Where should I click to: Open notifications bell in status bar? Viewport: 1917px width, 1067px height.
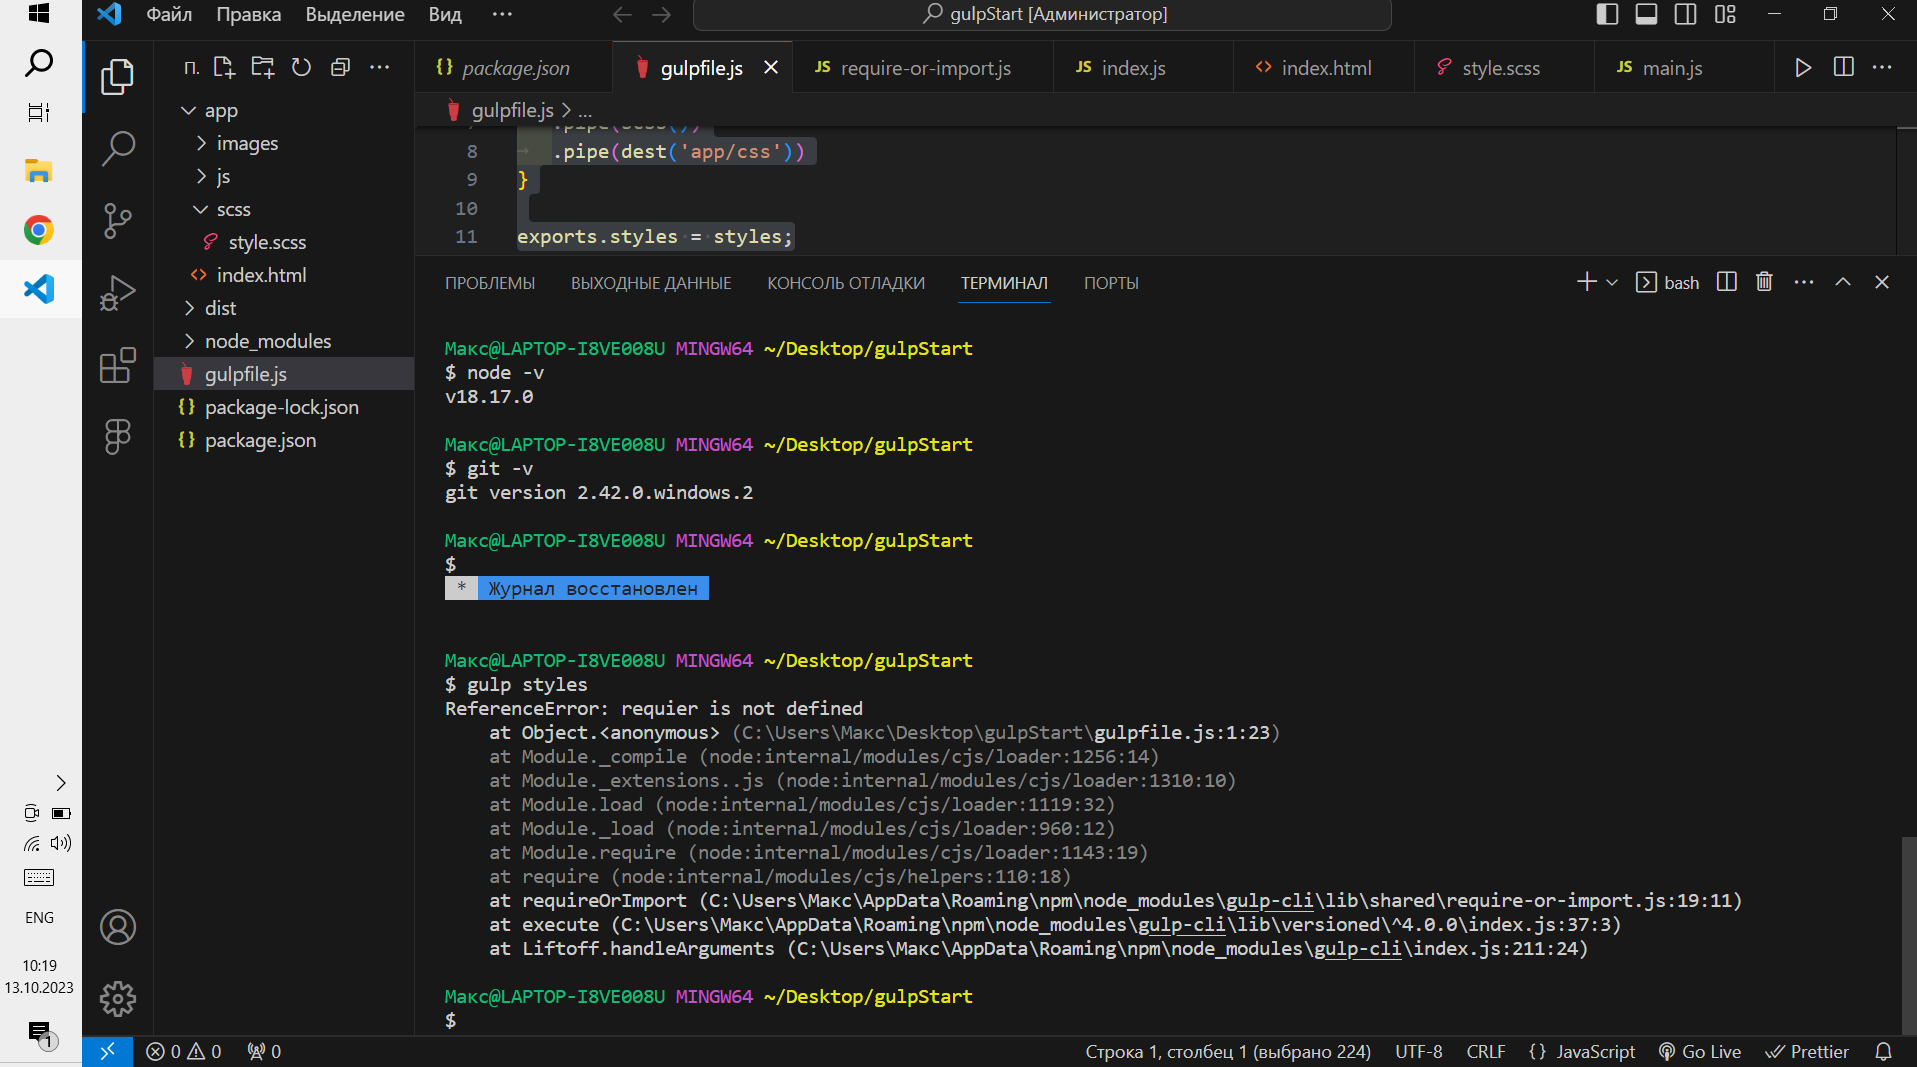point(1883,1051)
